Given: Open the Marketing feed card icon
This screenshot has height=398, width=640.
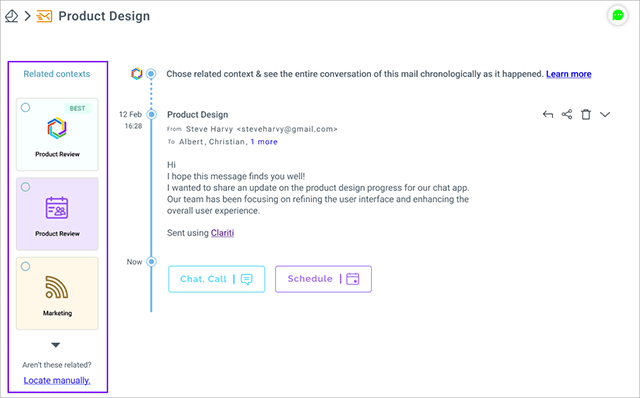Looking at the screenshot, I should point(57,287).
